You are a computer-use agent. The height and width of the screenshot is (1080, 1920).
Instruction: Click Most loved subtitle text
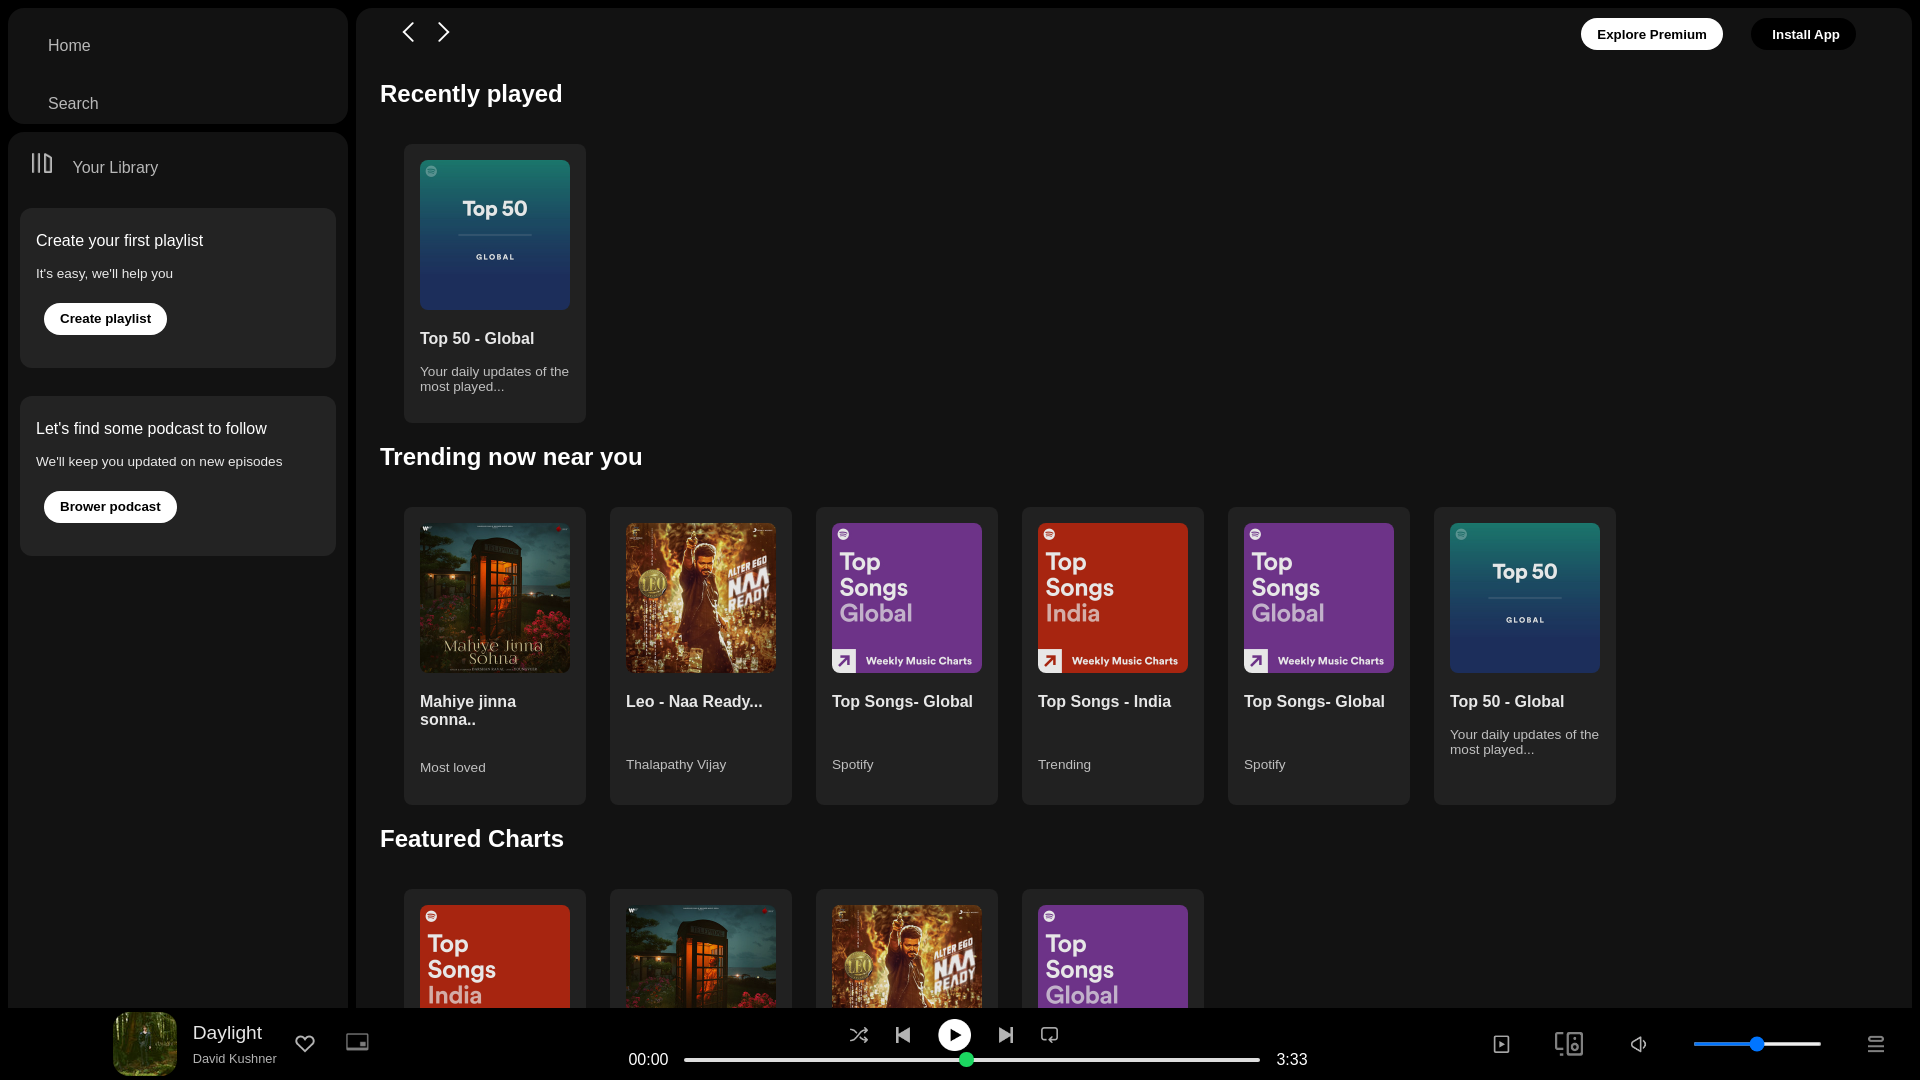click(453, 768)
